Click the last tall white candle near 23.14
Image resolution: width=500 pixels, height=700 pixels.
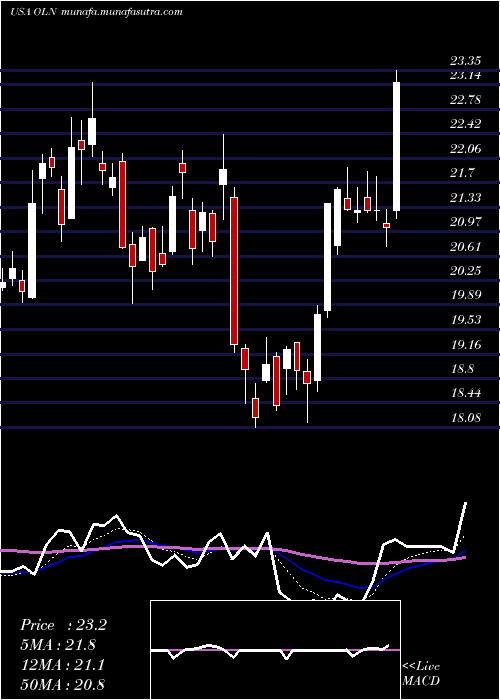(396, 146)
